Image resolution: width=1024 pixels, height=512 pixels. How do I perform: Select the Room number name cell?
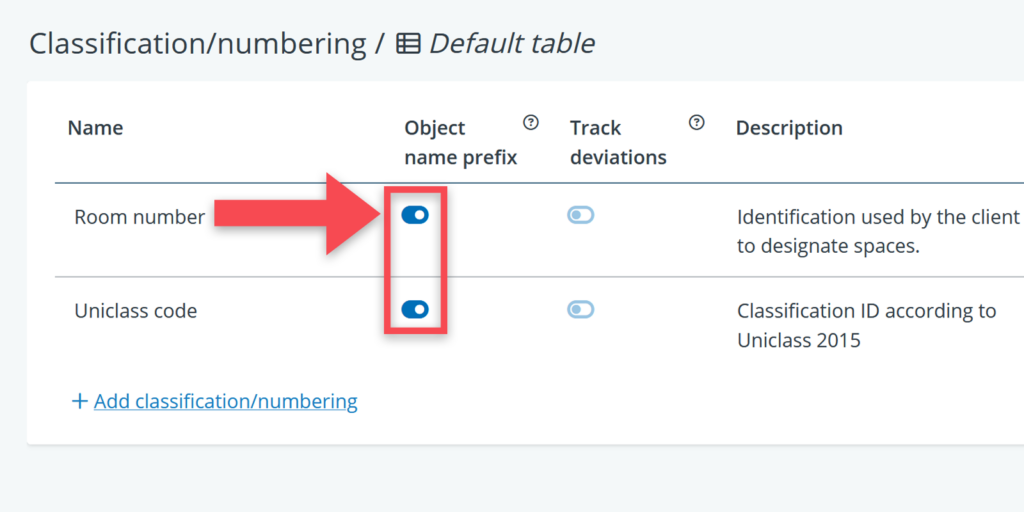coord(139,217)
